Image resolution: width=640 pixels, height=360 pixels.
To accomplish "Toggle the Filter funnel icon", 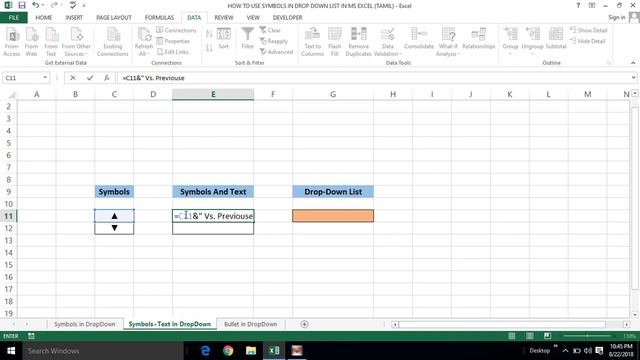I will tap(247, 39).
